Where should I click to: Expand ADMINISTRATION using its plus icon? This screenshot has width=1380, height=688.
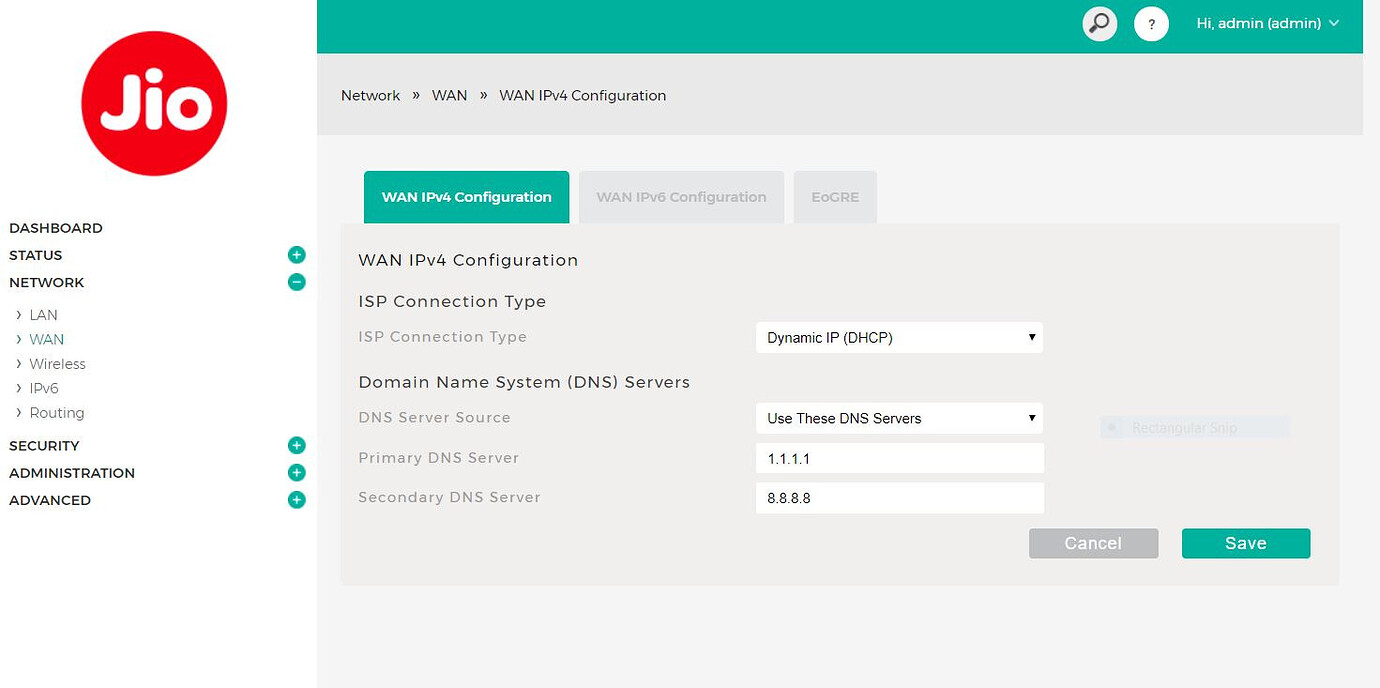(296, 472)
